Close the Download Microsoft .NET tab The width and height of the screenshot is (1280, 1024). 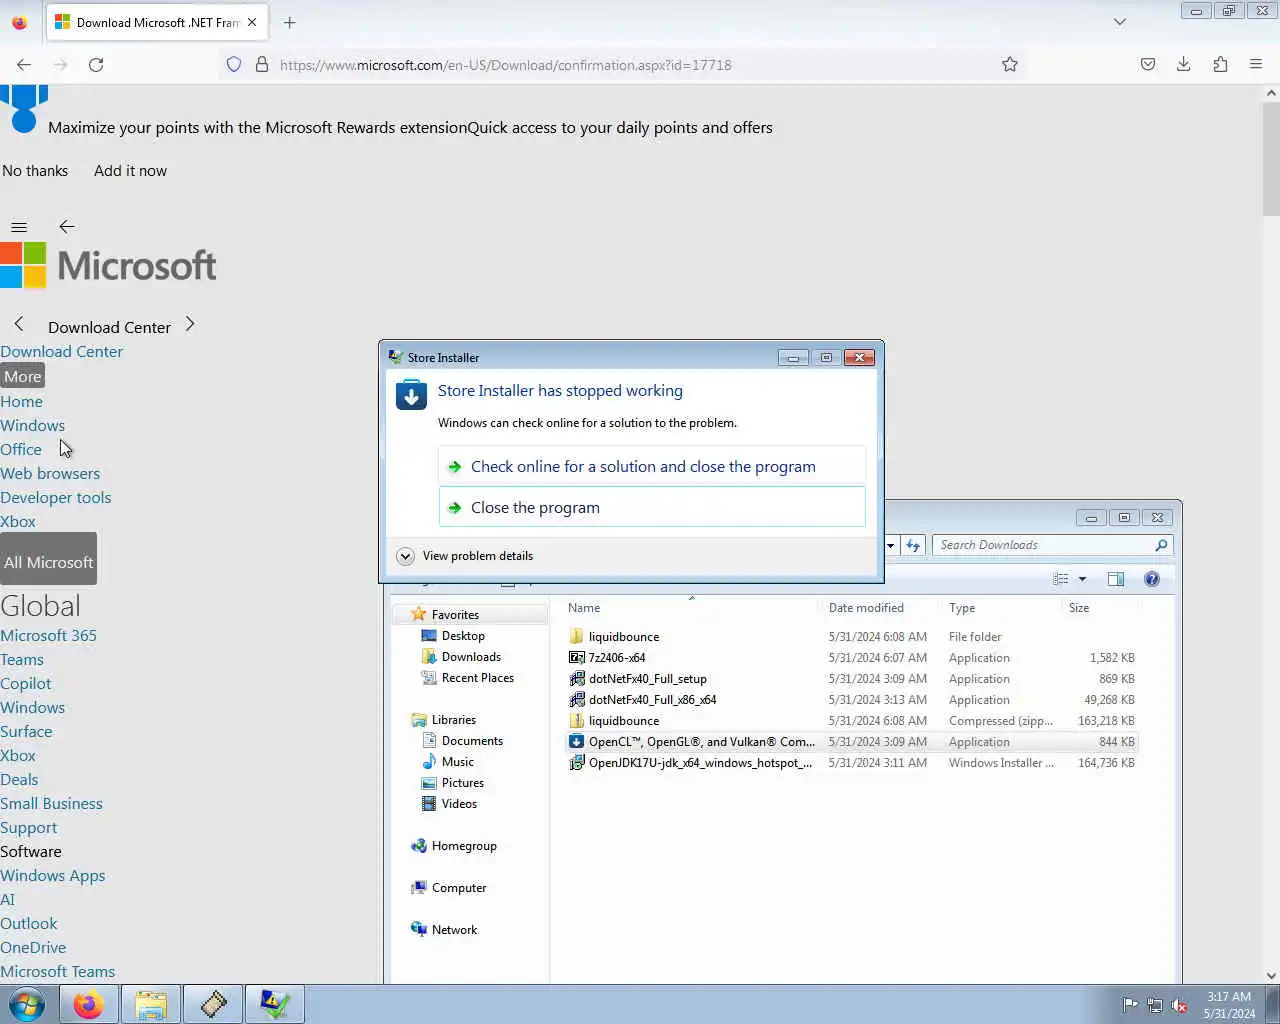252,22
